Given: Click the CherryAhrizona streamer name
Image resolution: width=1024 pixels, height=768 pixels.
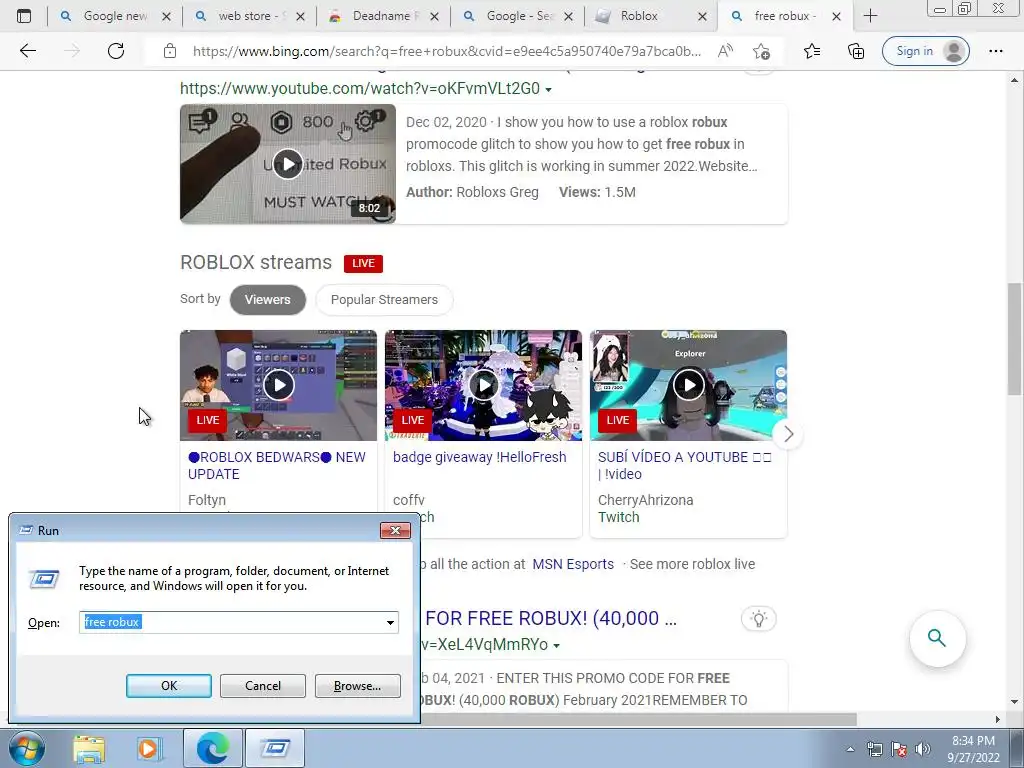Looking at the screenshot, I should click(x=645, y=500).
